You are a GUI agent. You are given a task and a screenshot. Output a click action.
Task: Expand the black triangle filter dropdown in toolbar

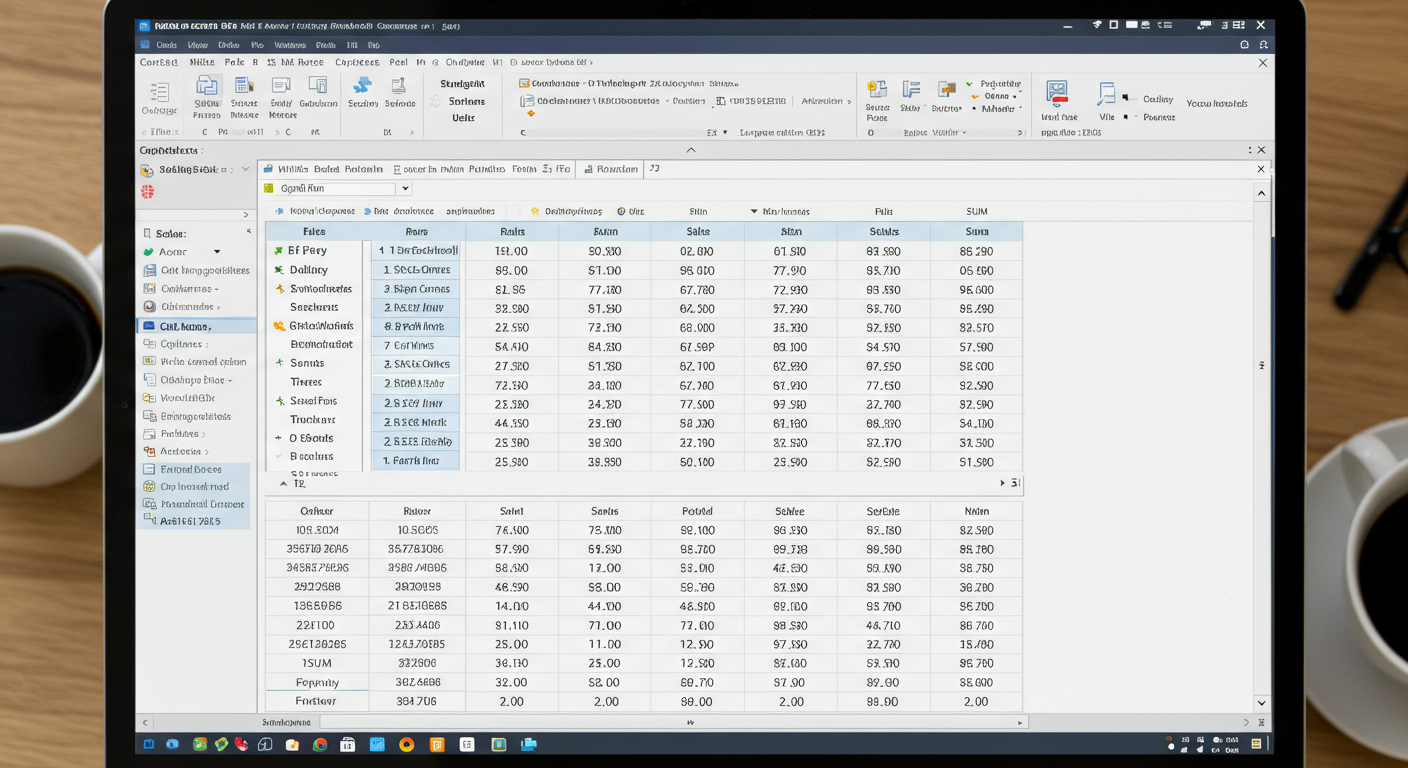(754, 212)
